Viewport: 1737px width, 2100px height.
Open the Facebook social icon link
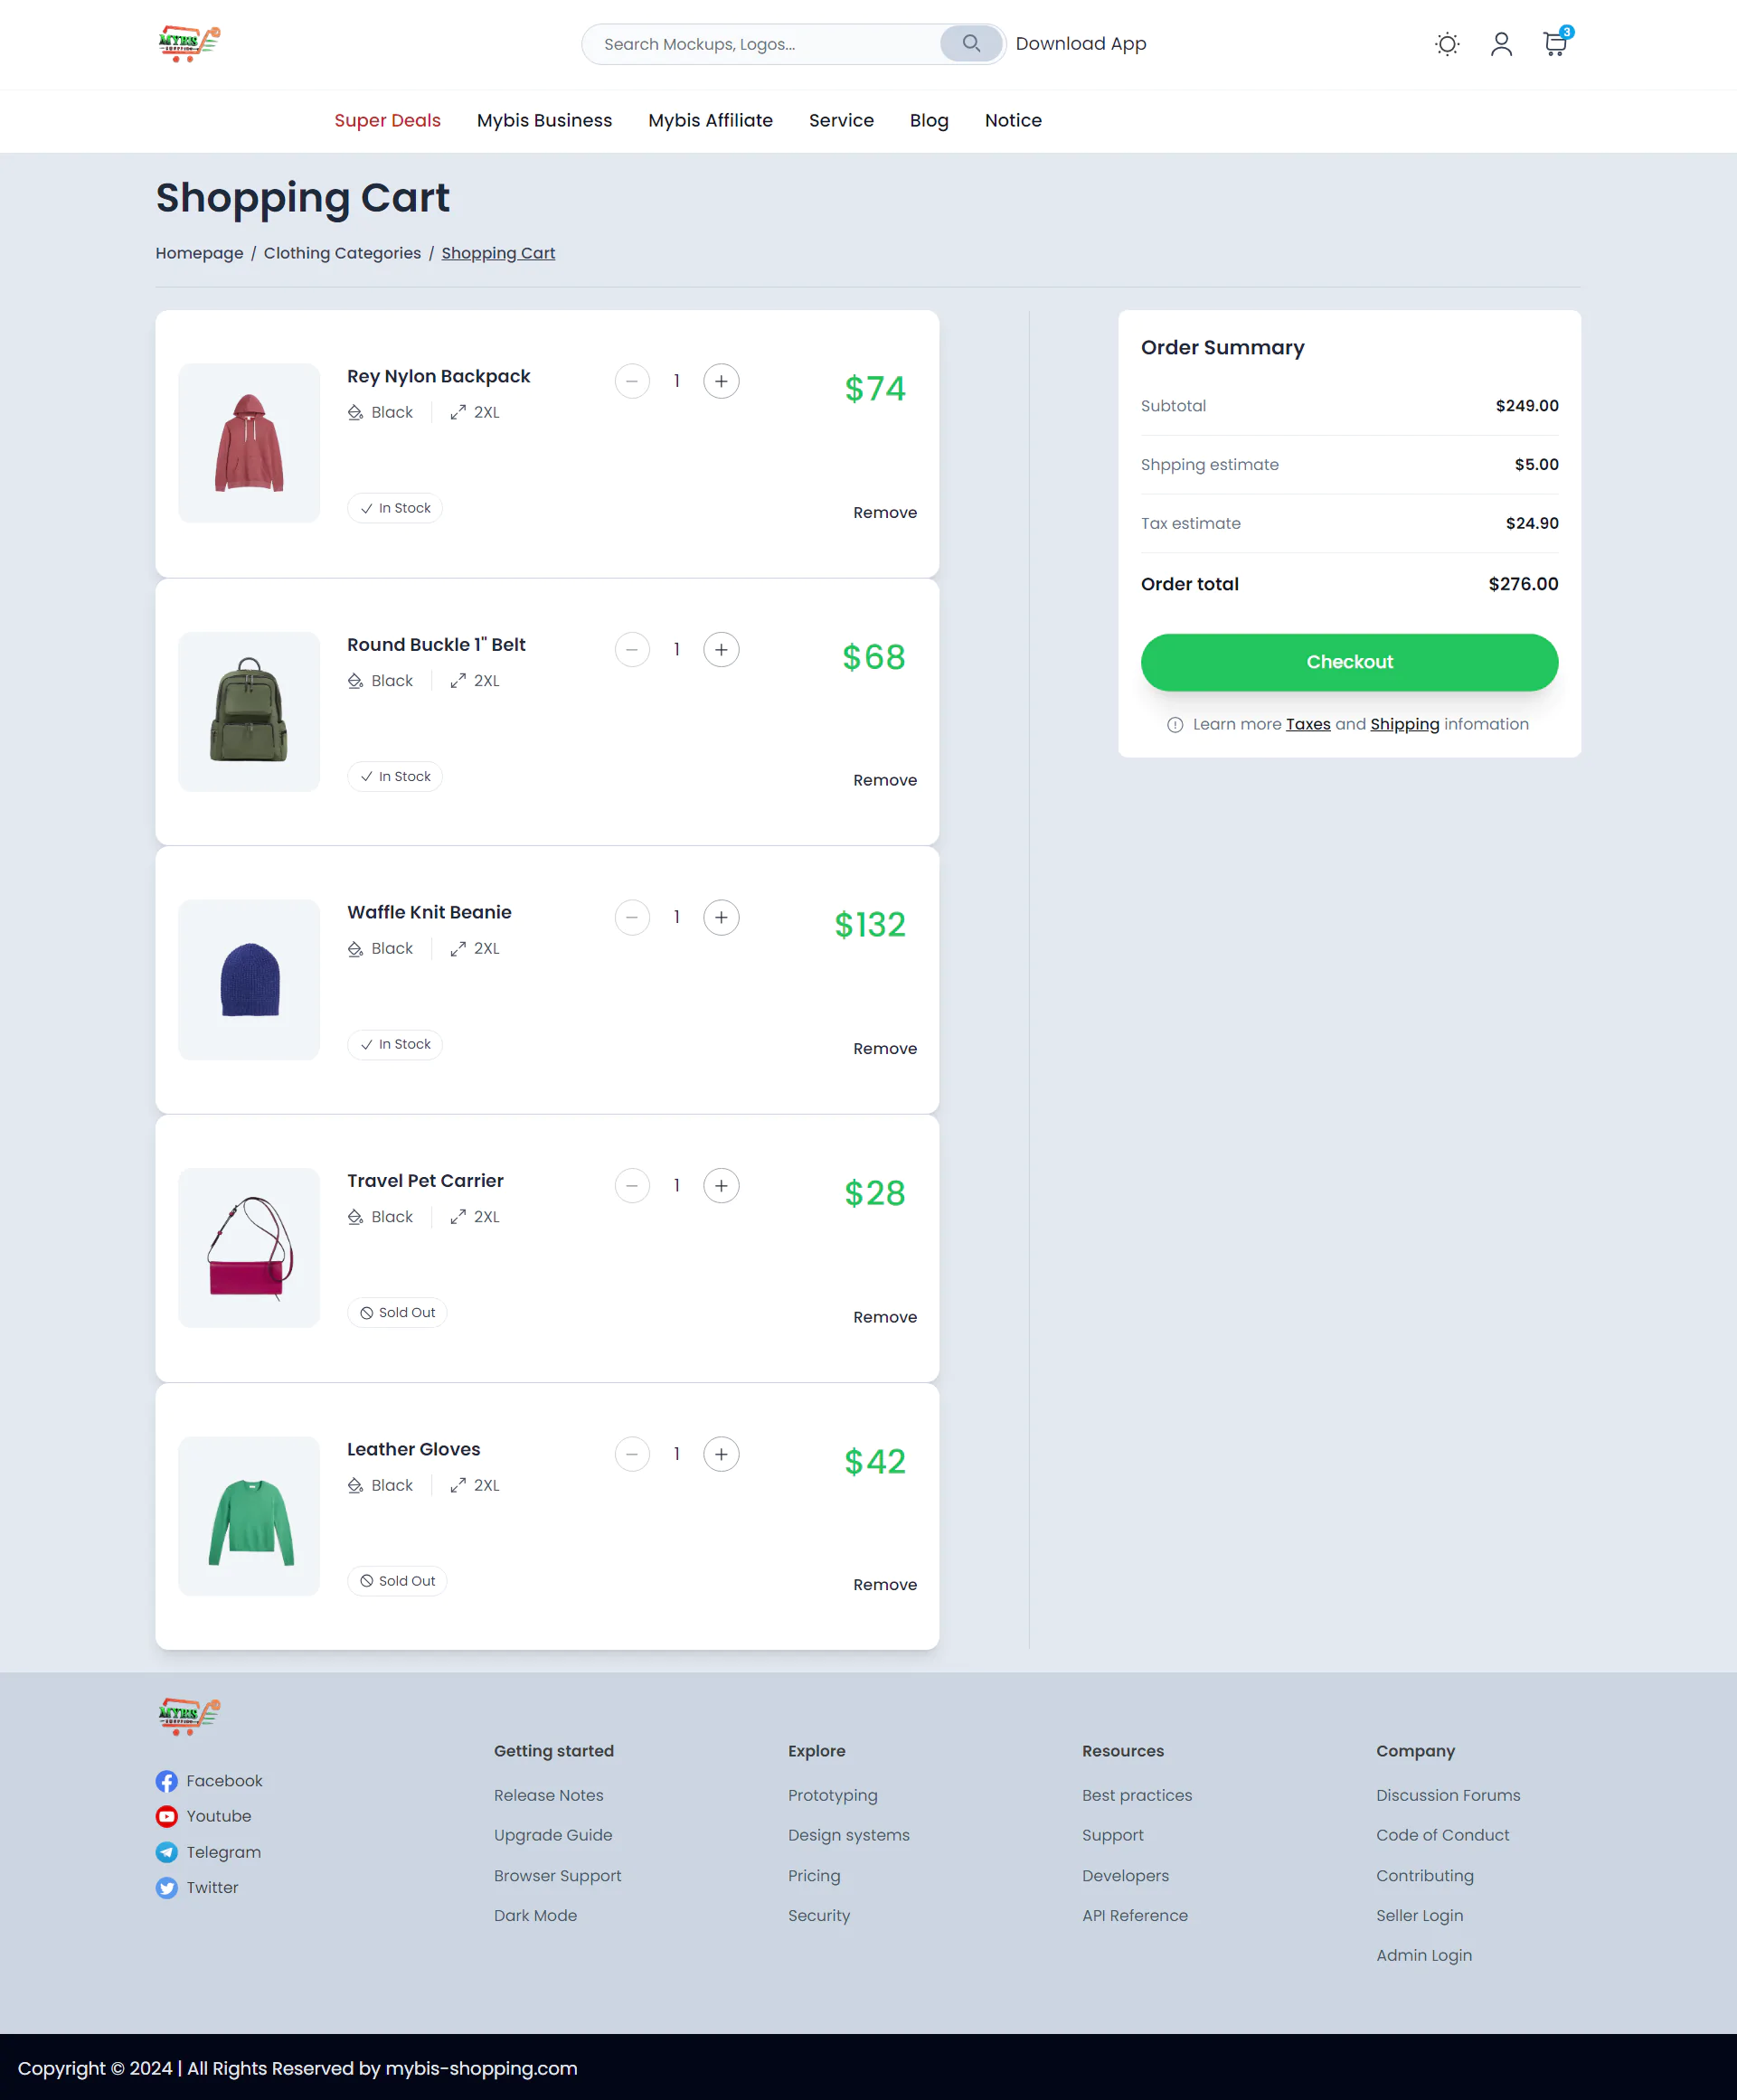[x=167, y=1781]
